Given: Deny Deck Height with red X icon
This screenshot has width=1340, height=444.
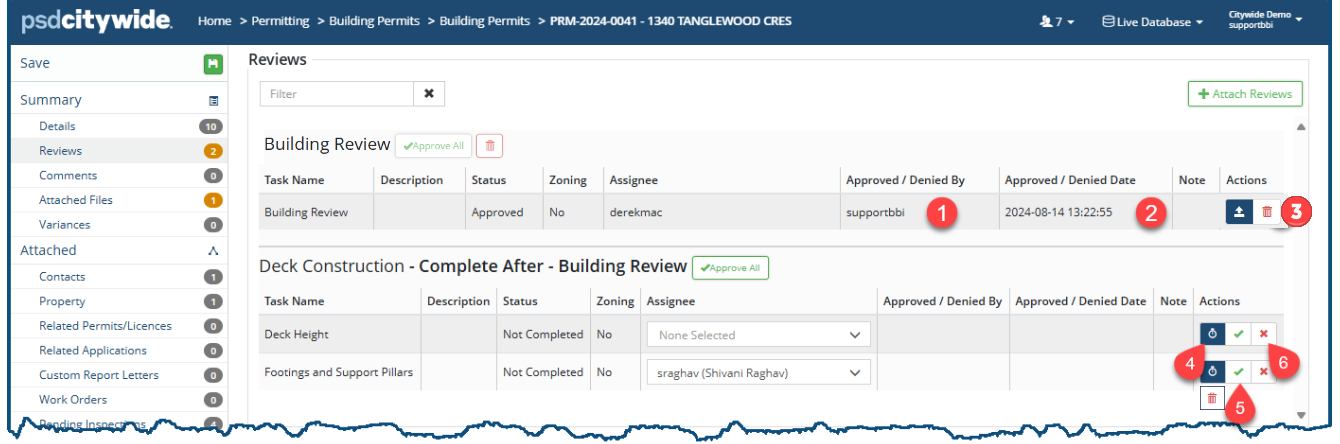Looking at the screenshot, I should (x=1264, y=334).
